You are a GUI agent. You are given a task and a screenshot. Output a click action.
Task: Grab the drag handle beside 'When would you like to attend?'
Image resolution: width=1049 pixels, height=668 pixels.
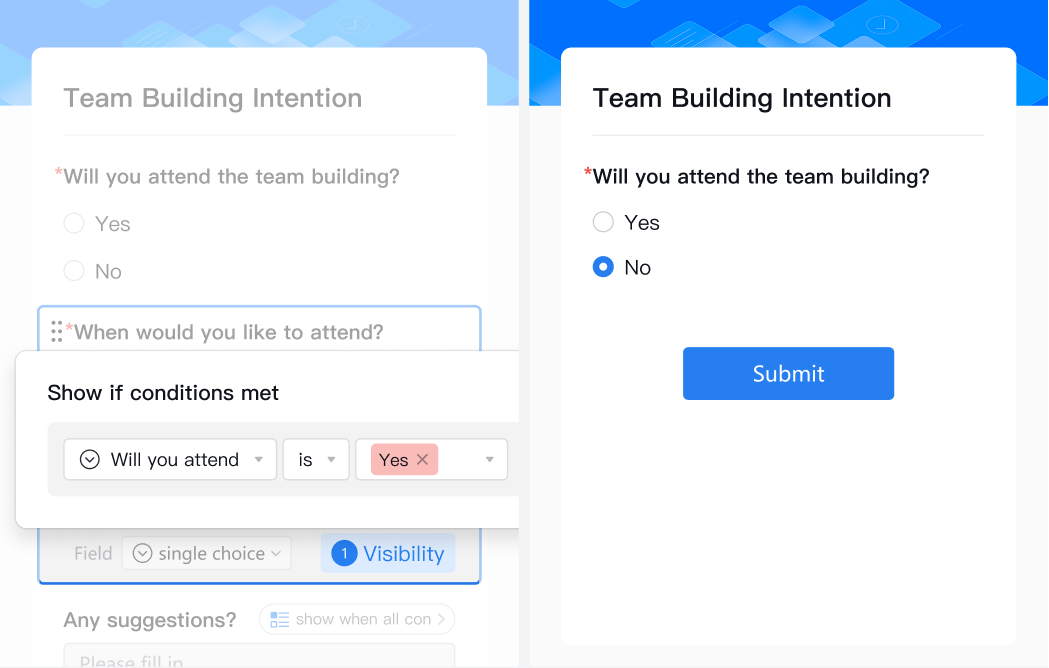point(57,332)
